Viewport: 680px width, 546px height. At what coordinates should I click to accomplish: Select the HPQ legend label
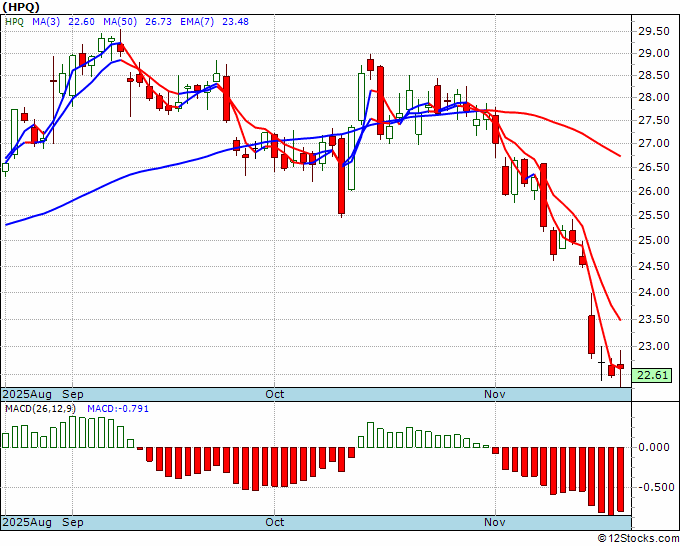(15, 22)
